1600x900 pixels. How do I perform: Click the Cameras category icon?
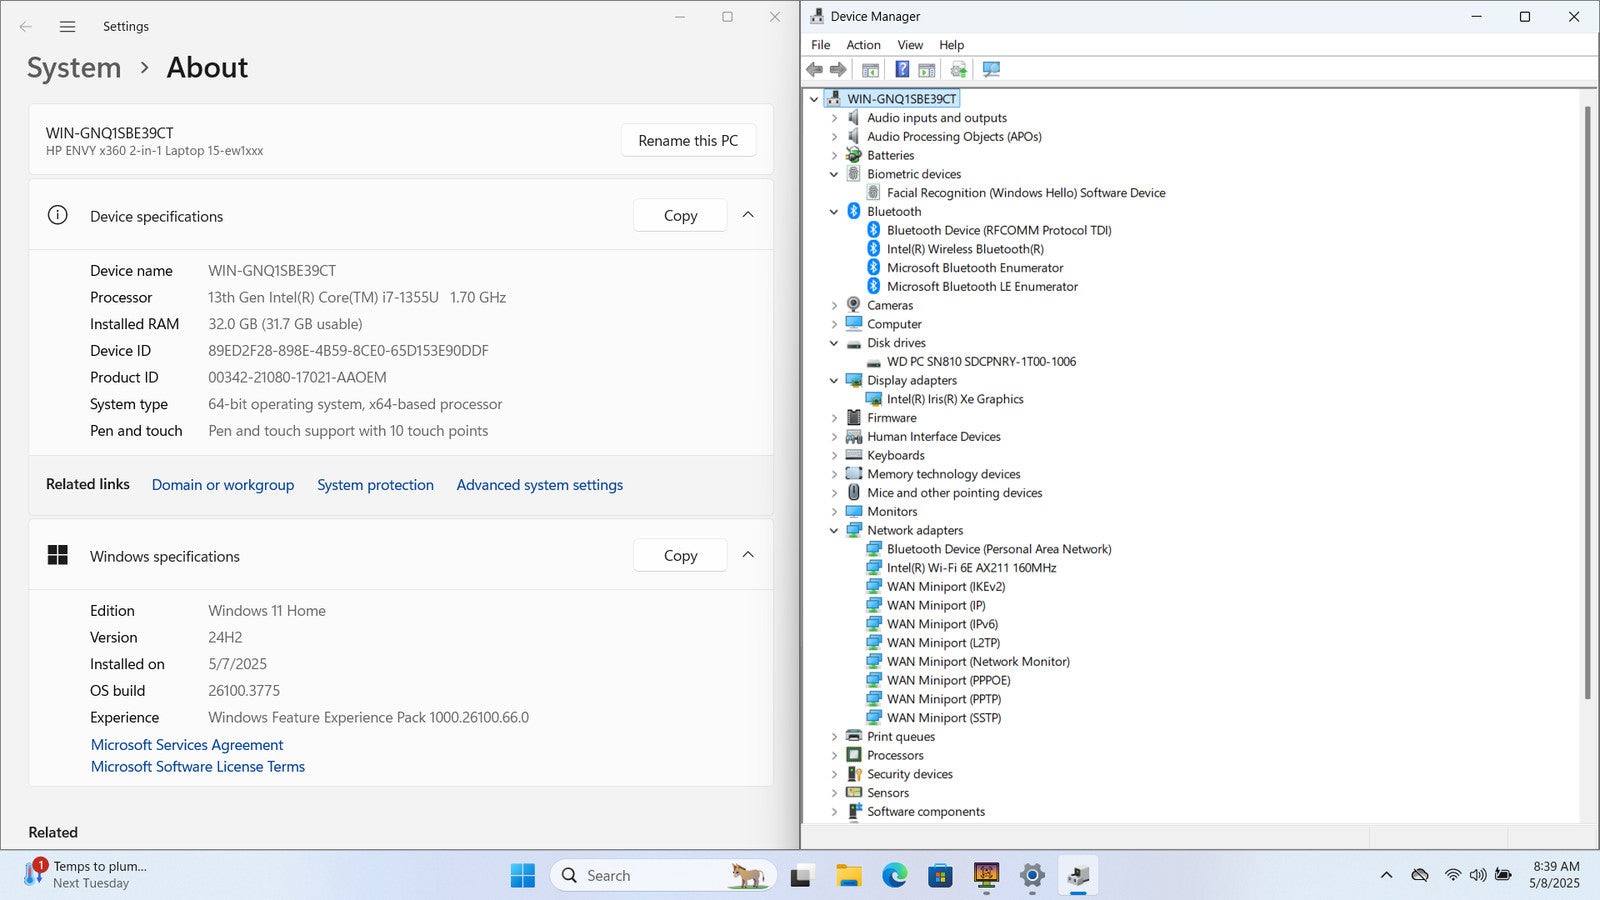[x=854, y=305]
